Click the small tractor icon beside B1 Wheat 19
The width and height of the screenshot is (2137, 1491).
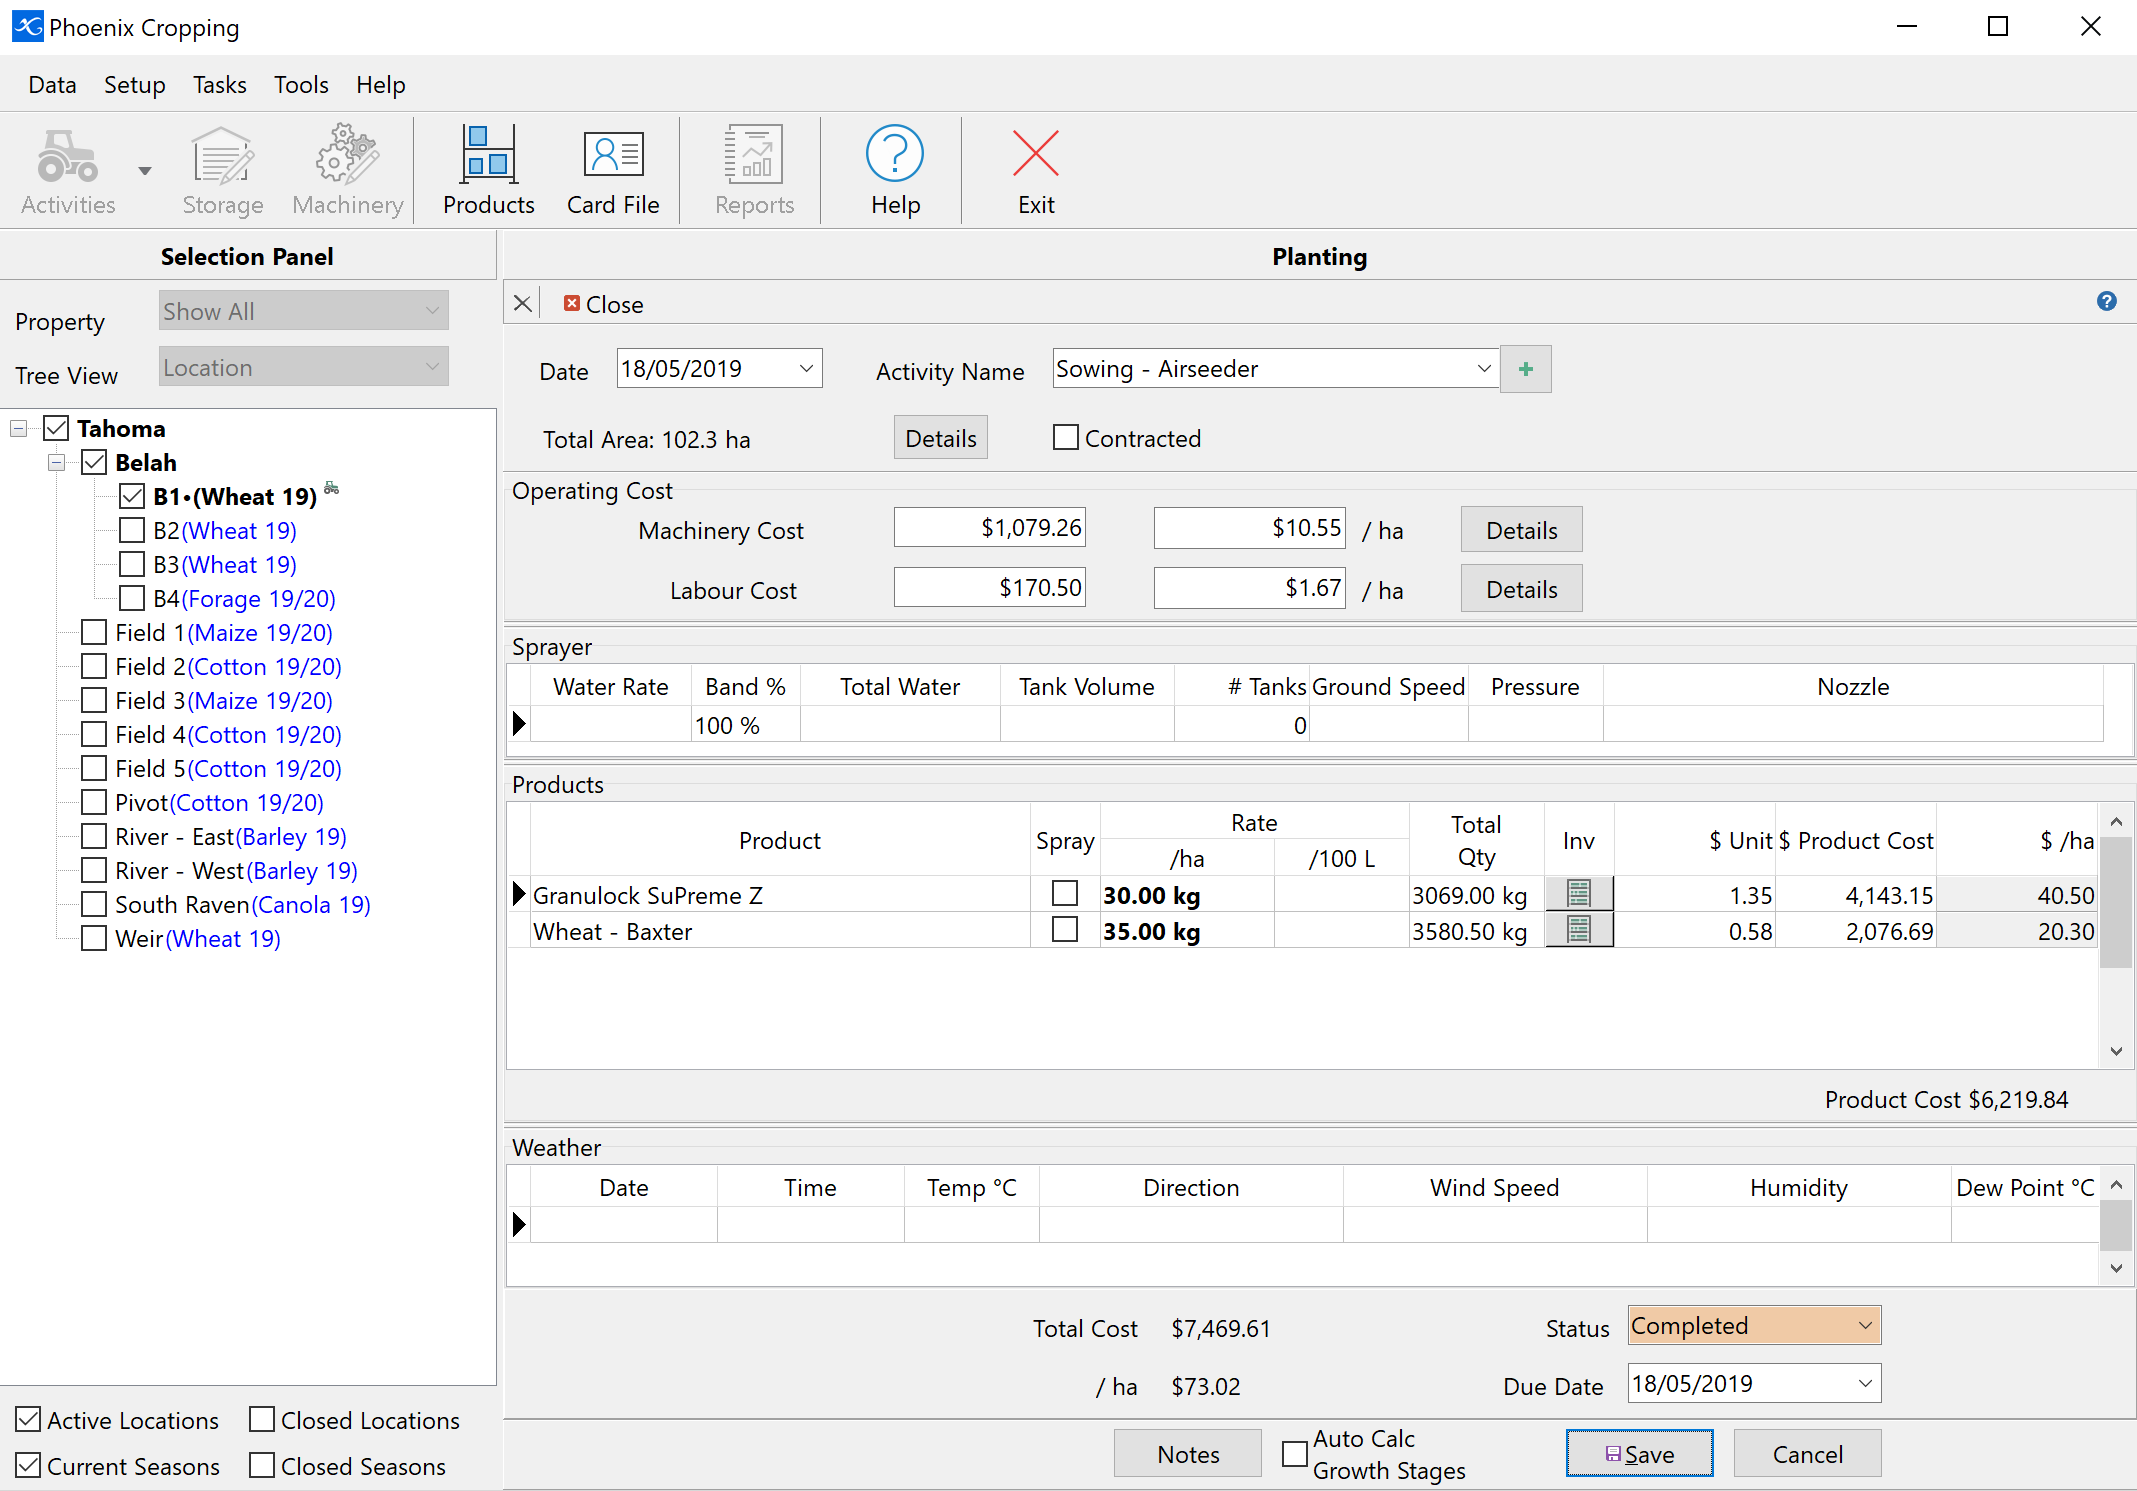coord(332,488)
